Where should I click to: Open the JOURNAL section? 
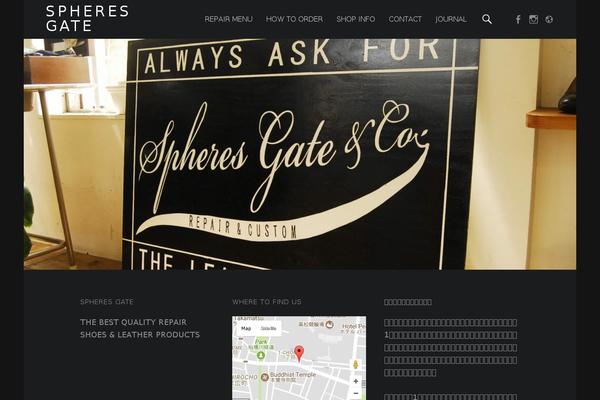point(451,19)
